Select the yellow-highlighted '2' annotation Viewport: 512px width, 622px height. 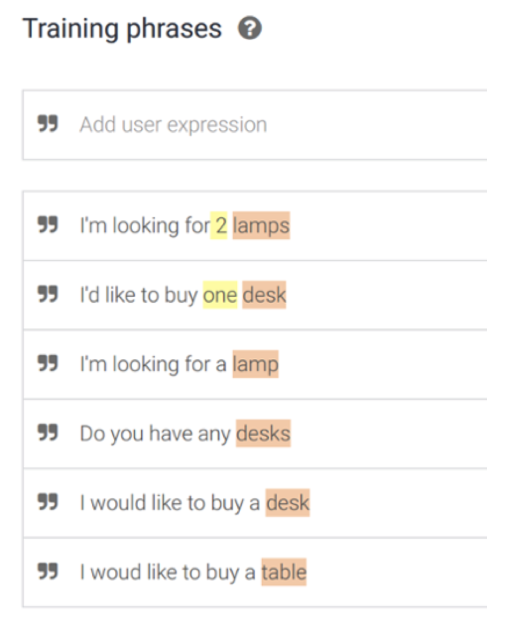(219, 225)
